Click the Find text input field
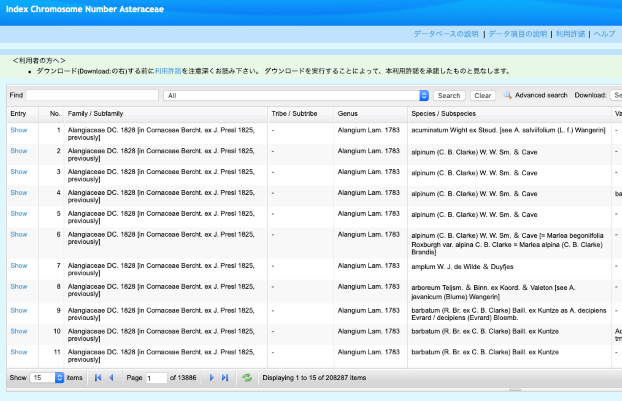 click(x=92, y=95)
